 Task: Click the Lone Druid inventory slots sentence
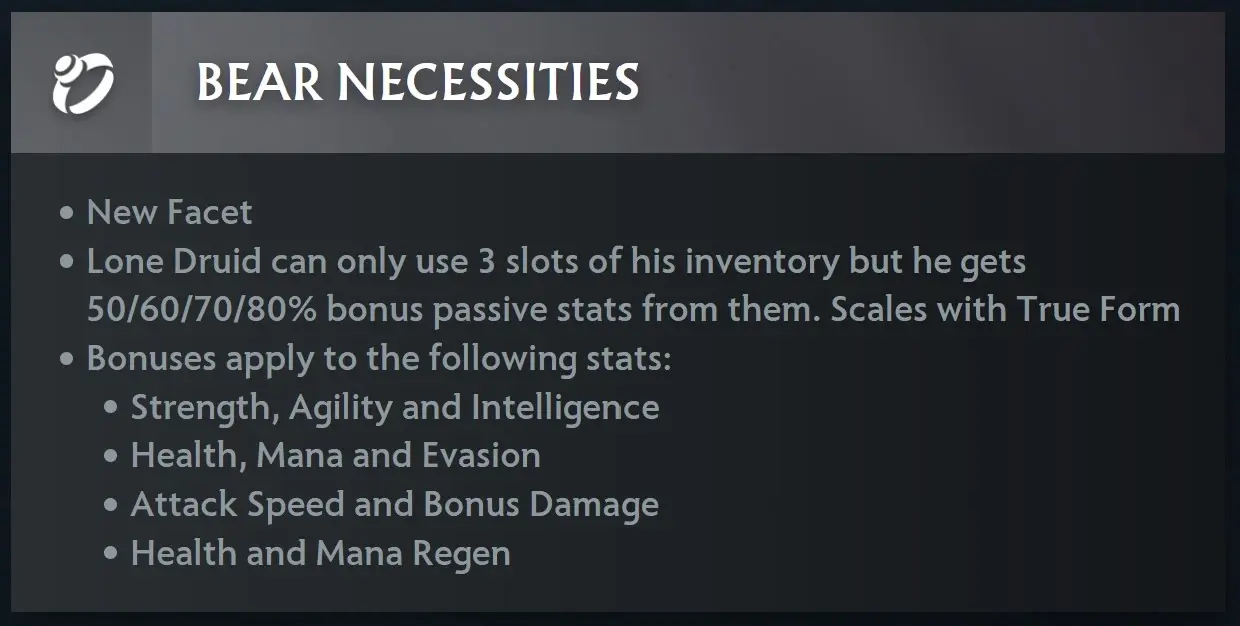[x=556, y=262]
